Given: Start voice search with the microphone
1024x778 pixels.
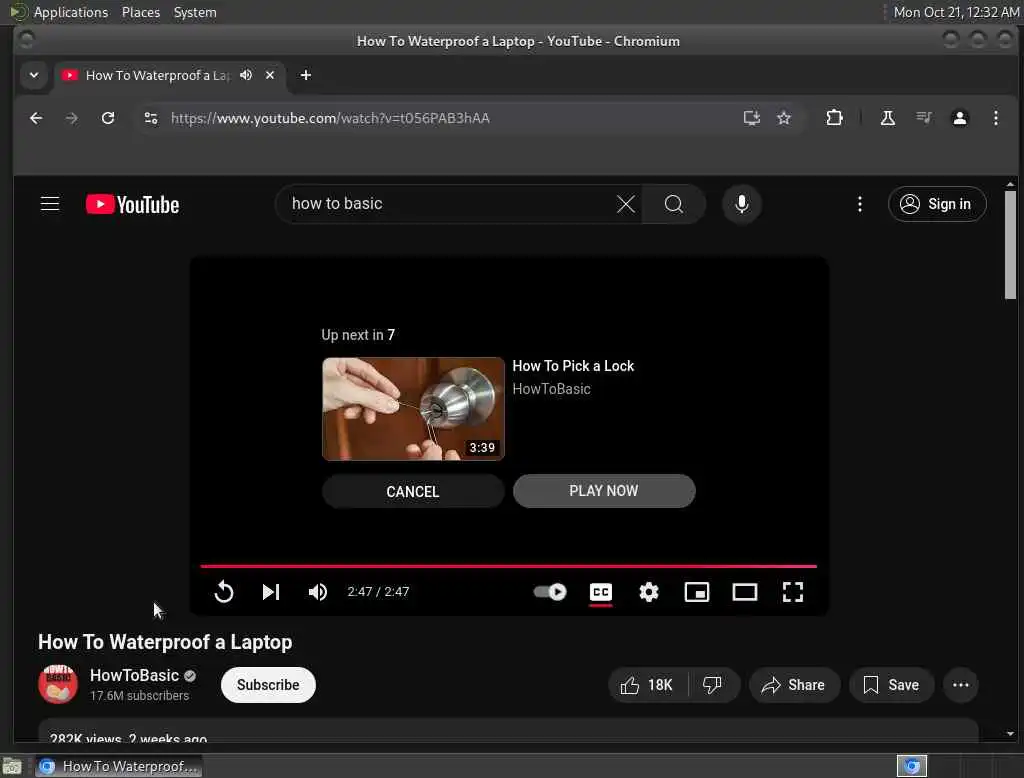Looking at the screenshot, I should [x=741, y=204].
